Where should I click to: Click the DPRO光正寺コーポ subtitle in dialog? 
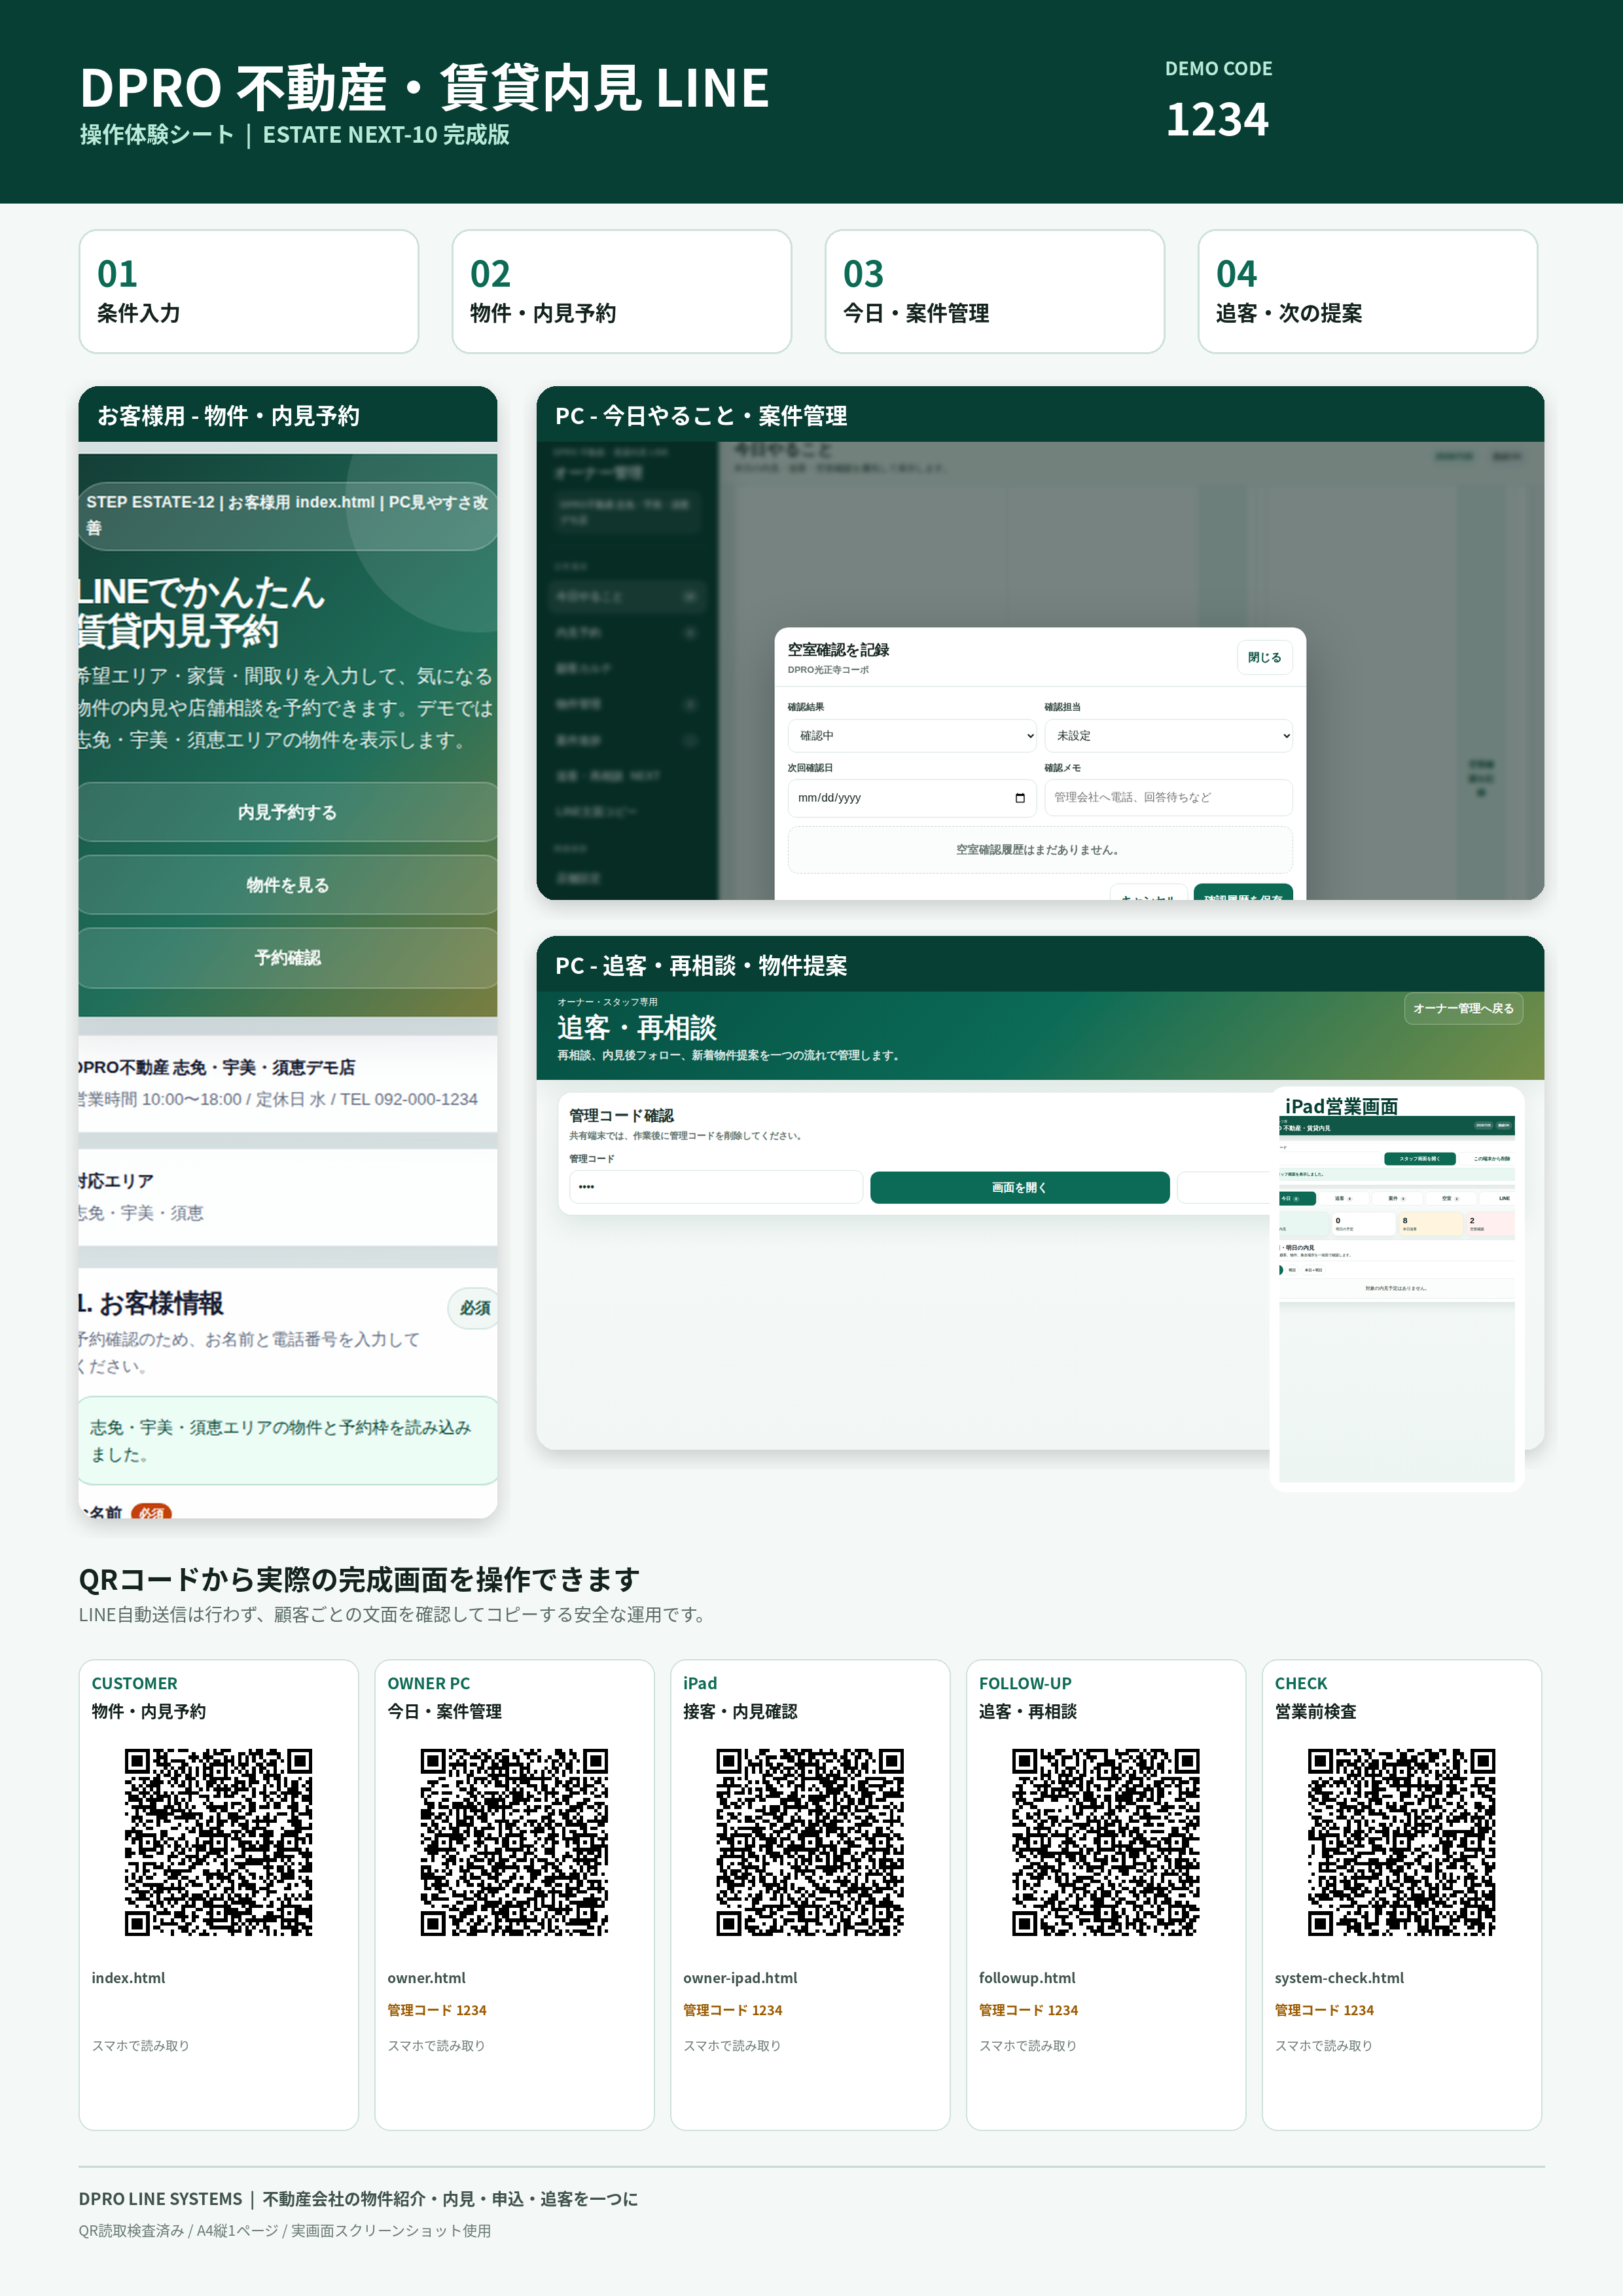pyautogui.click(x=828, y=670)
